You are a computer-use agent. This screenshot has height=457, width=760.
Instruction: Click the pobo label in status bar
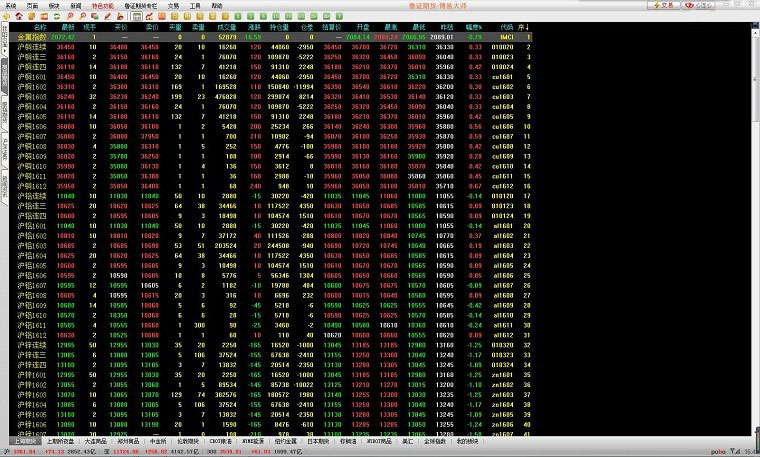point(718,452)
